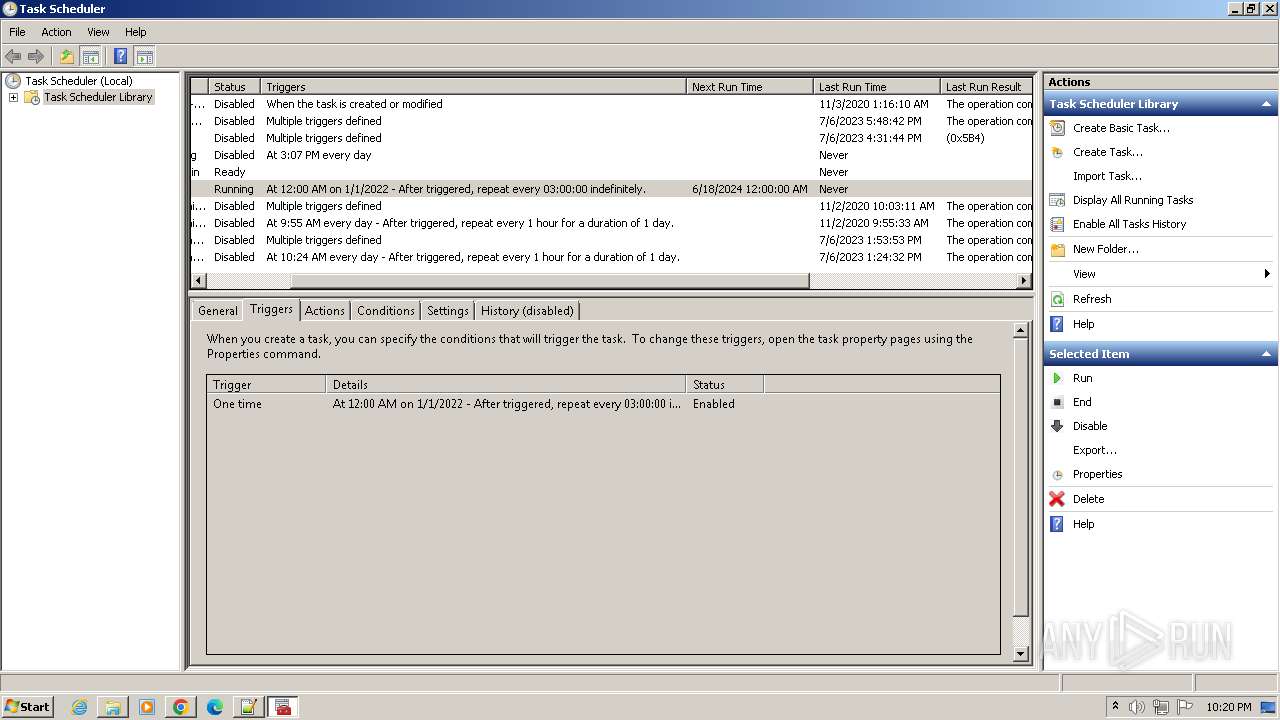Click the Up one level folder icon
1280x720 pixels.
(x=67, y=57)
